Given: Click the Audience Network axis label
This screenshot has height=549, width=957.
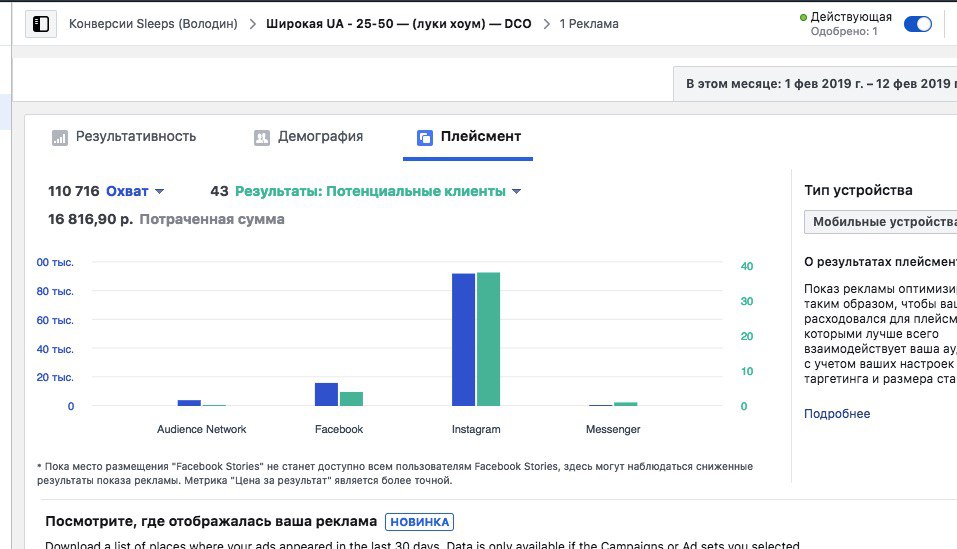Looking at the screenshot, I should point(201,429).
